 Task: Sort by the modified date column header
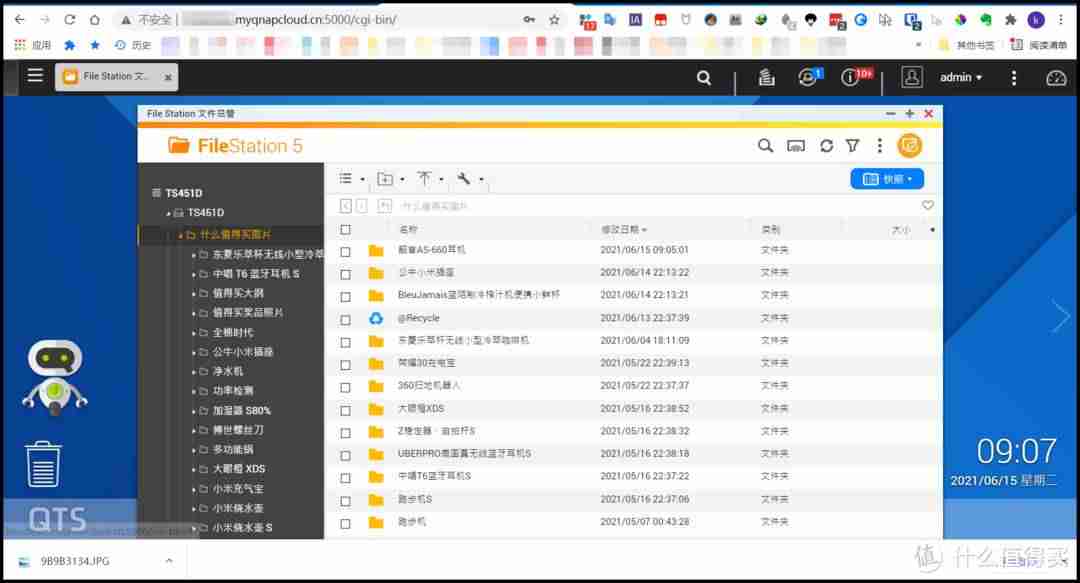[623, 229]
